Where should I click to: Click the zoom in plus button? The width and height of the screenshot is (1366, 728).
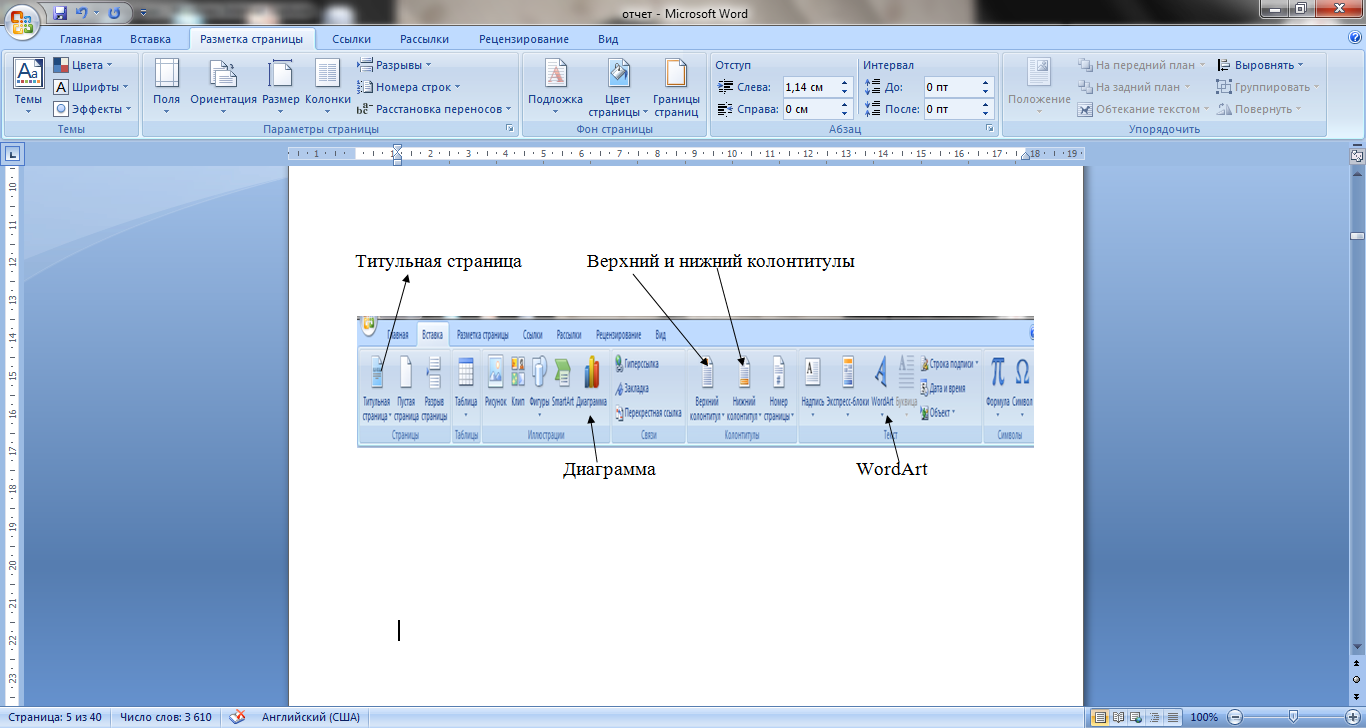[x=1354, y=717]
